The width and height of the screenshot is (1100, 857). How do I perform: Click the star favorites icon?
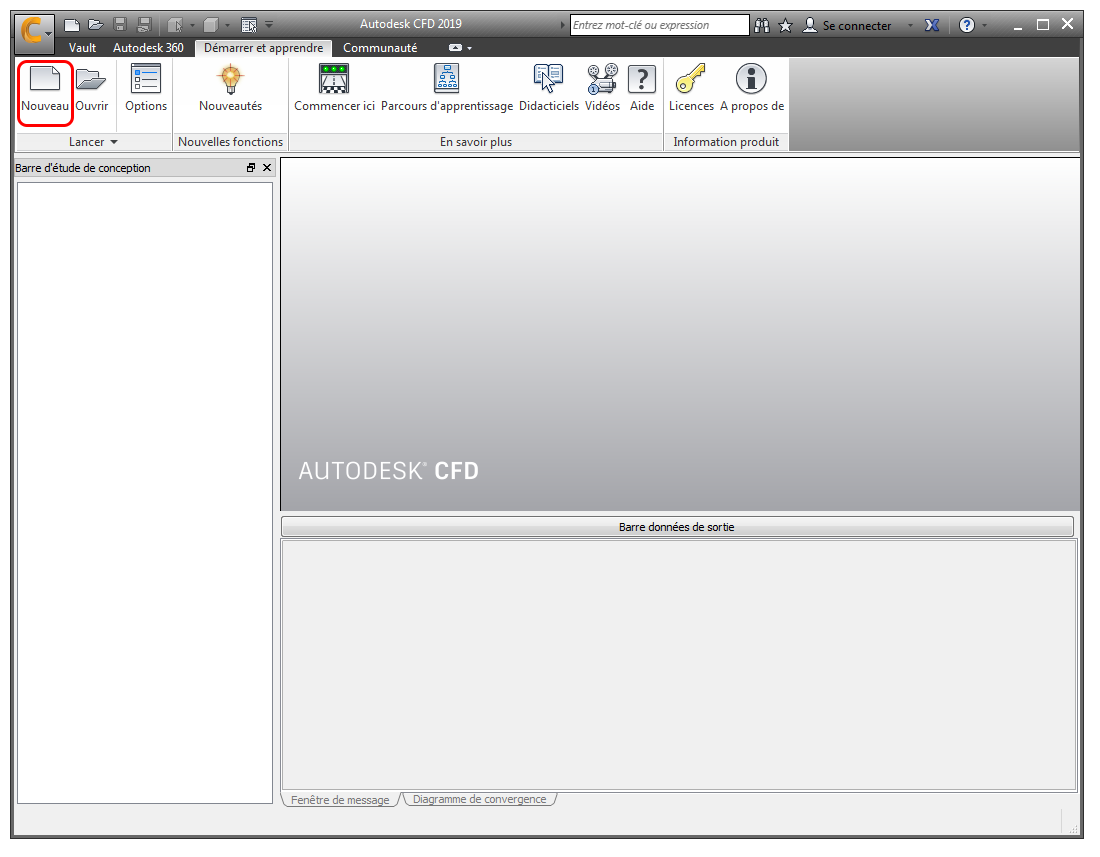click(785, 25)
